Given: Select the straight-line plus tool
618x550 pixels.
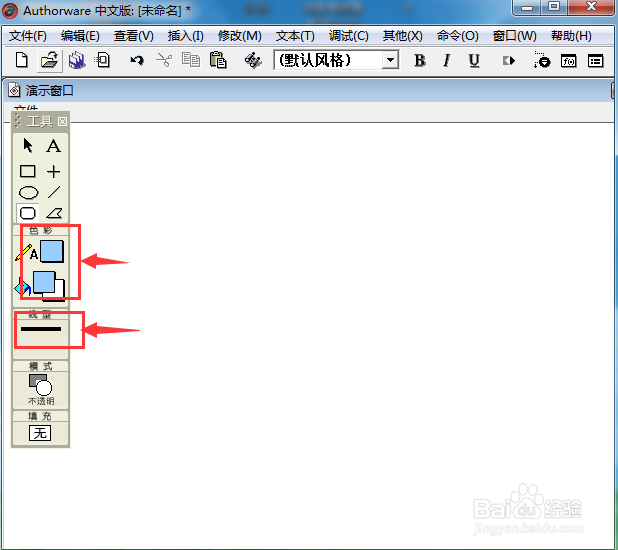Looking at the screenshot, I should [54, 172].
